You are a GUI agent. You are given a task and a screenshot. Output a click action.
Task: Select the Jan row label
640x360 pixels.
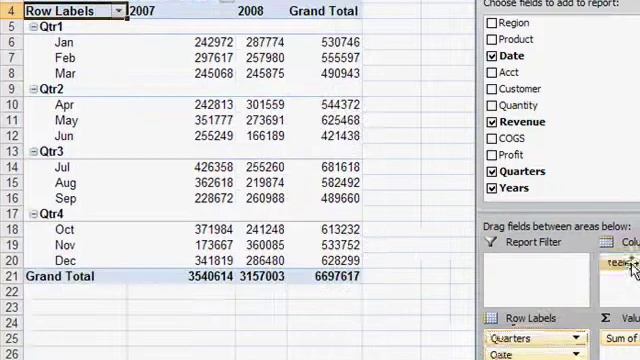coord(64,42)
